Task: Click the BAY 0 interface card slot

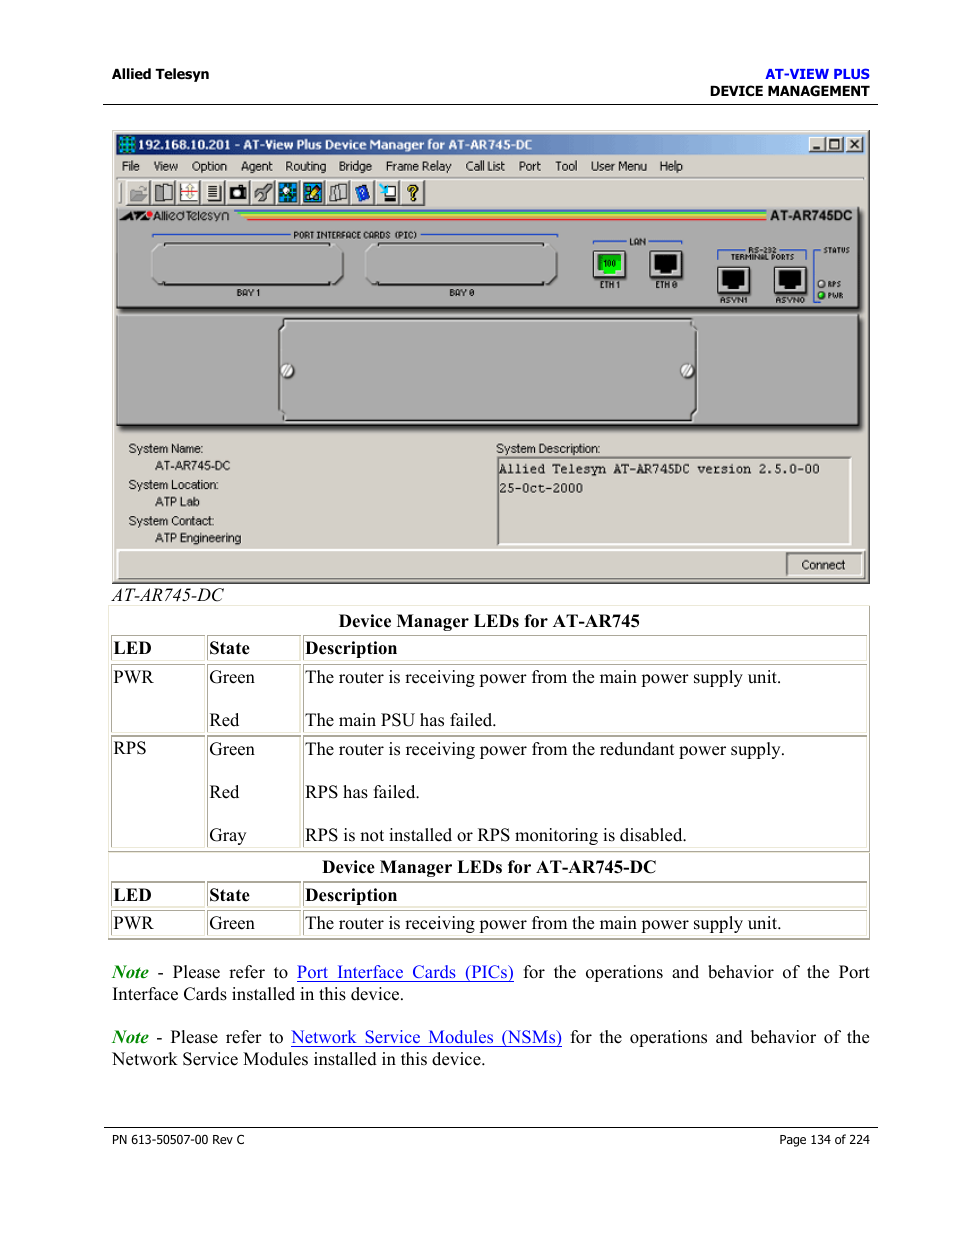Action: (461, 265)
